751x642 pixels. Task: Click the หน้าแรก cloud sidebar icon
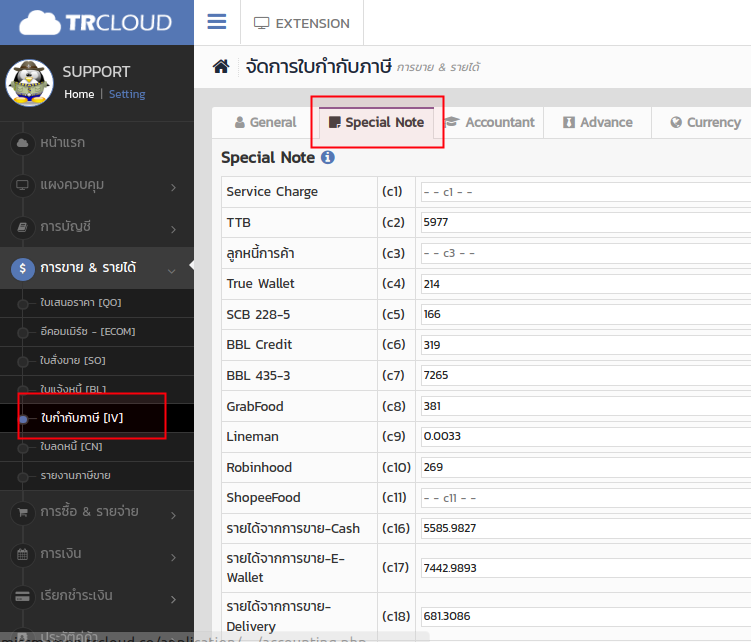[23, 143]
